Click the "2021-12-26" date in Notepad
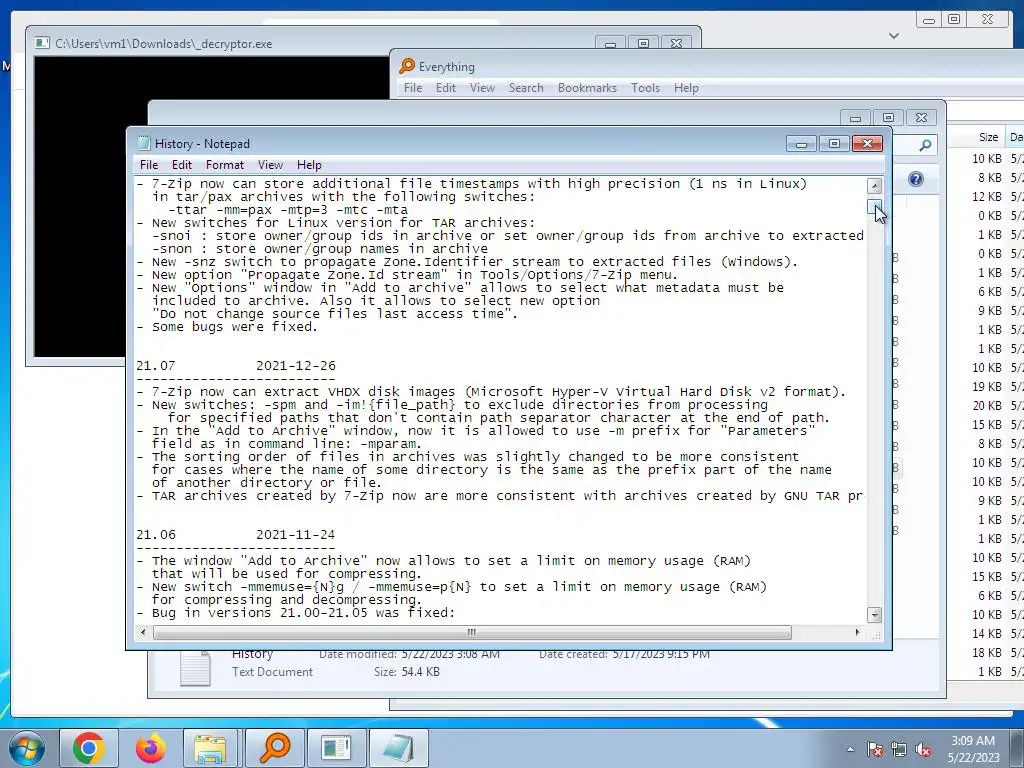 296,366
